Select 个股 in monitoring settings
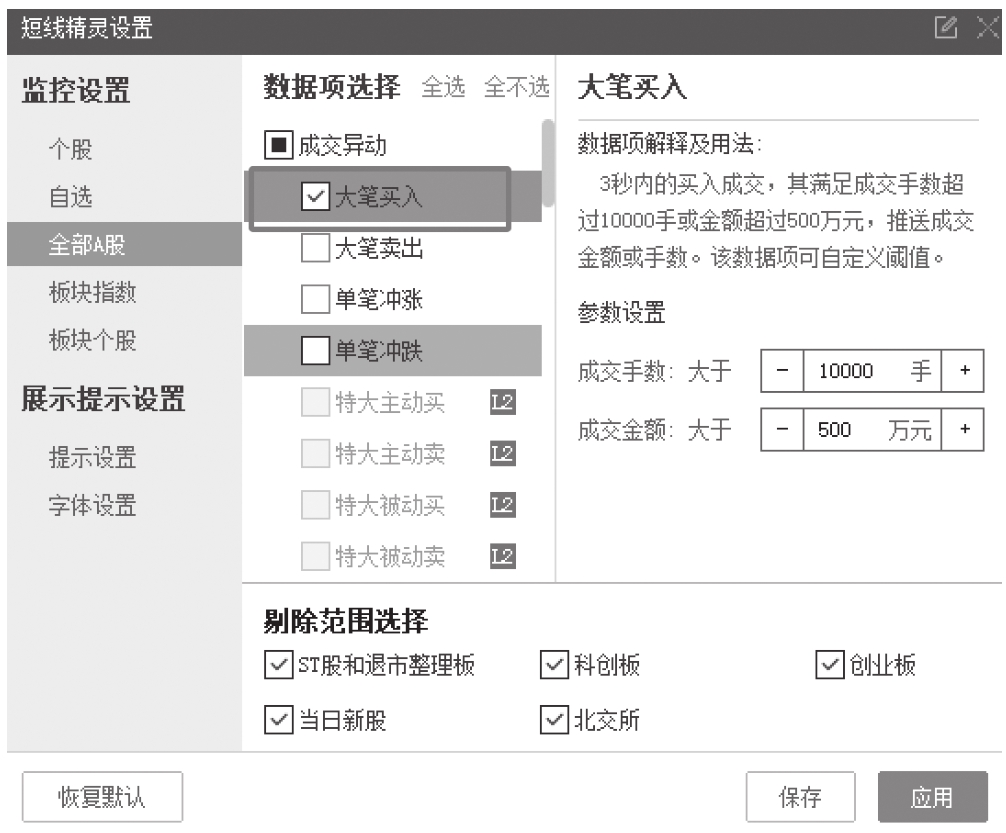The width and height of the screenshot is (1006, 833). [x=71, y=150]
